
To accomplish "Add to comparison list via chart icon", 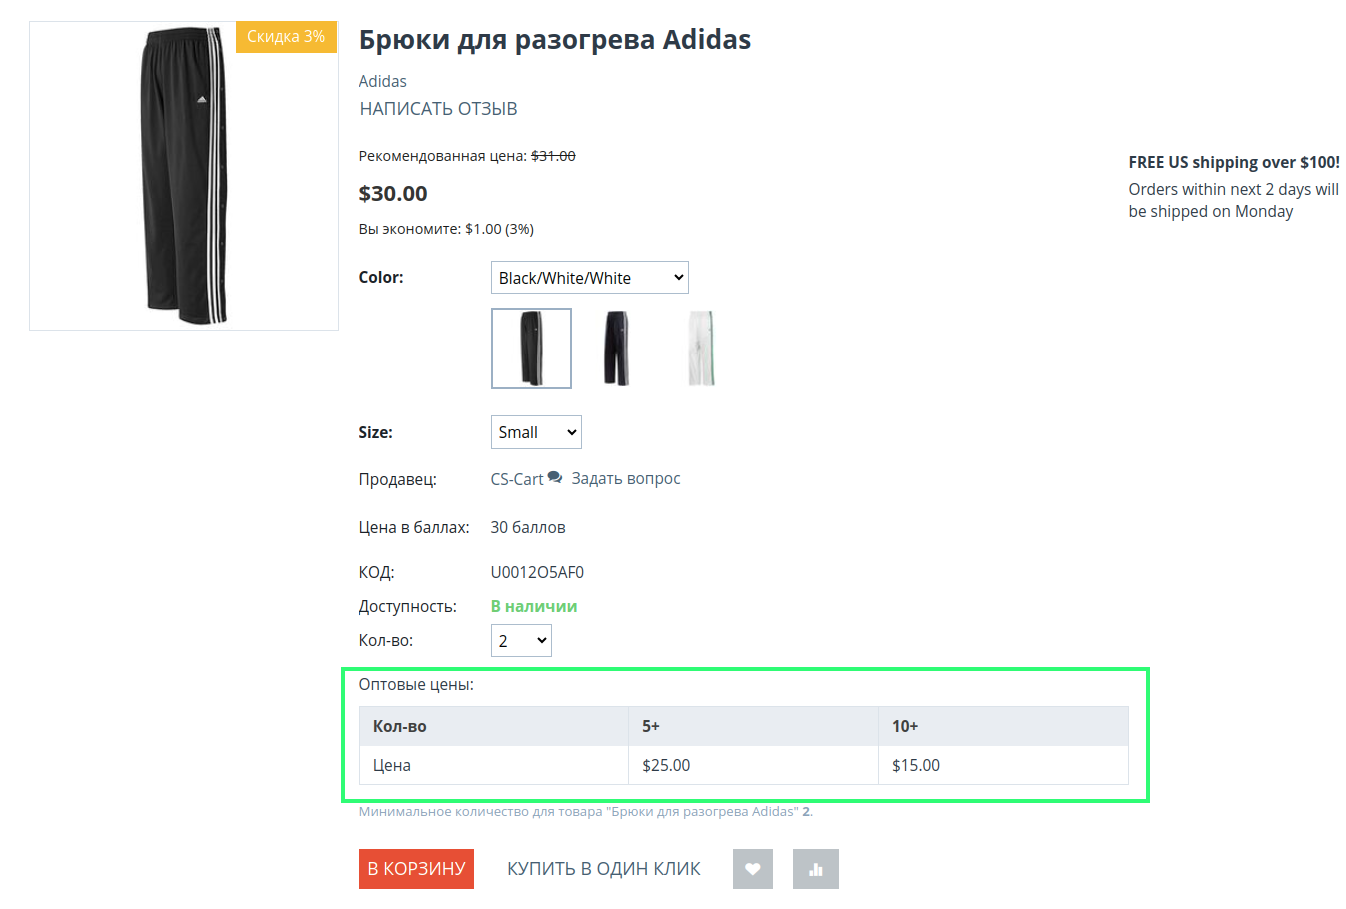I will click(815, 869).
